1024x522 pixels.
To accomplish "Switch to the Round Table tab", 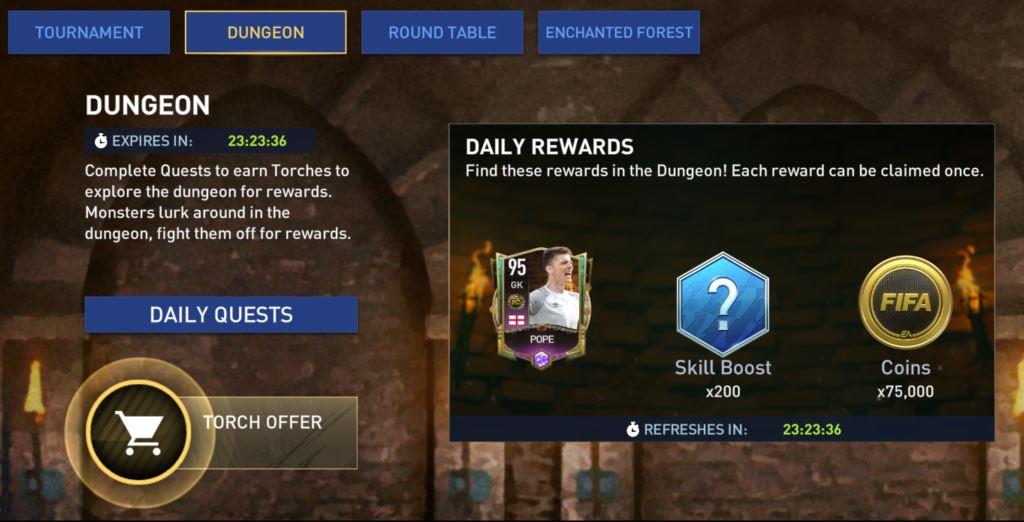I will [442, 33].
